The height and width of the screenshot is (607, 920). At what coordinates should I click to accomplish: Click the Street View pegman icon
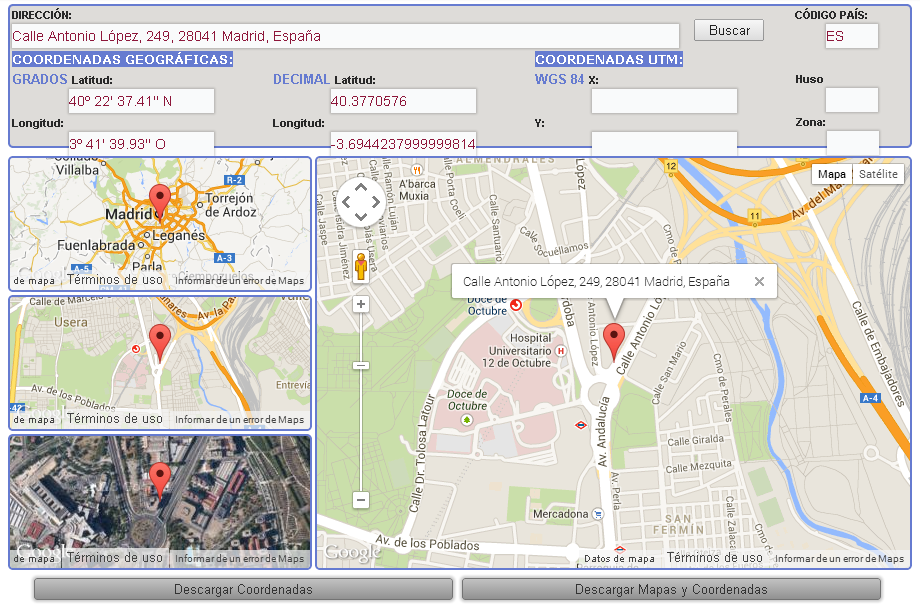(x=361, y=266)
